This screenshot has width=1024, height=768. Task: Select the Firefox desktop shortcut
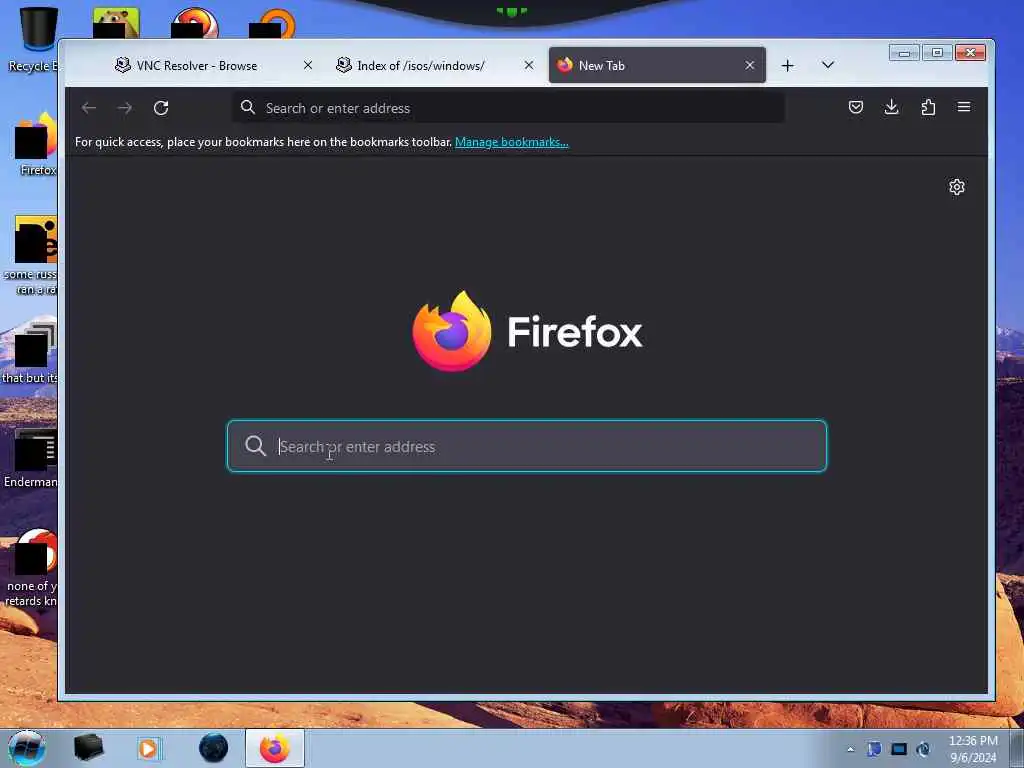tap(36, 144)
